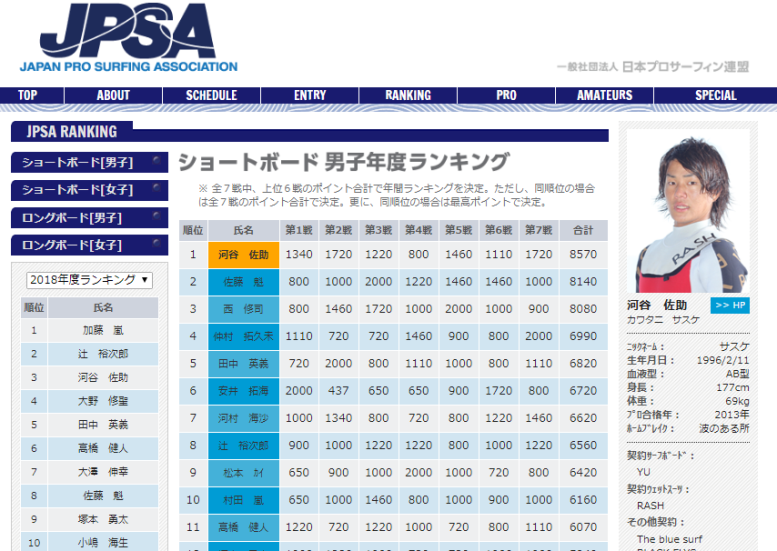Viewport: 777px width, 551px height.
Task: Go to the SCHEDULE page
Action: (x=211, y=96)
